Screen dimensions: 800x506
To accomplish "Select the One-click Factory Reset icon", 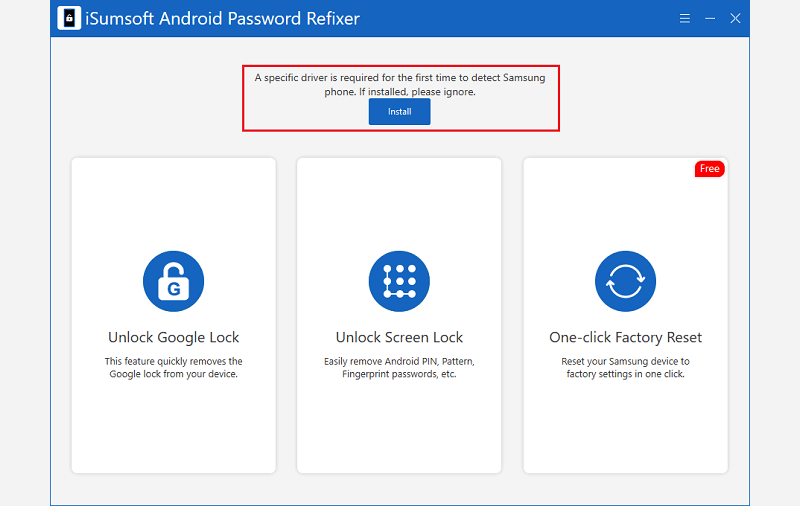I will tap(626, 281).
